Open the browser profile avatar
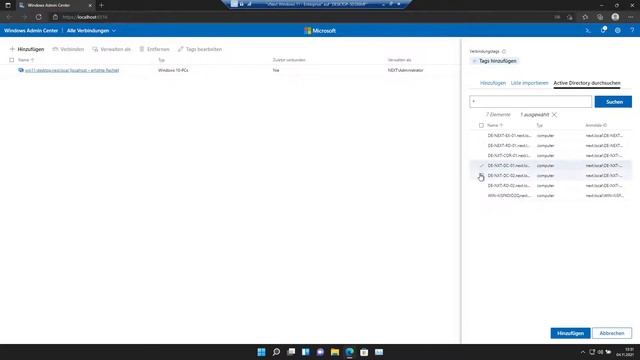Image resolution: width=640 pixels, height=360 pixels. [x=615, y=17]
